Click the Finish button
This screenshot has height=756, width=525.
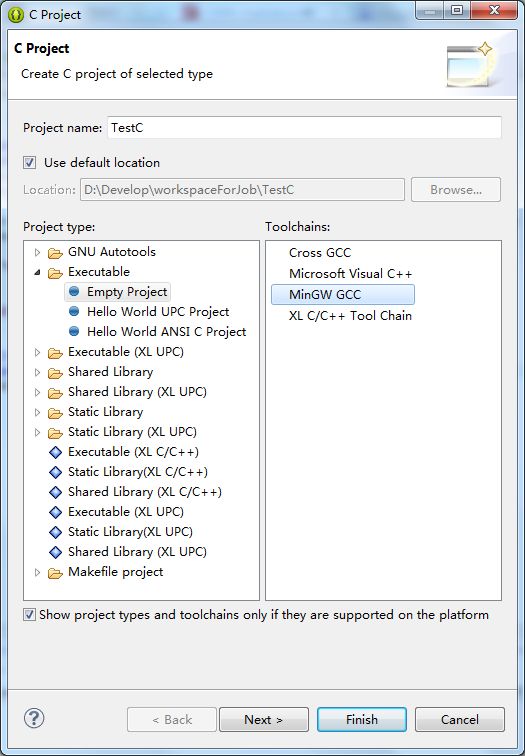point(362,719)
